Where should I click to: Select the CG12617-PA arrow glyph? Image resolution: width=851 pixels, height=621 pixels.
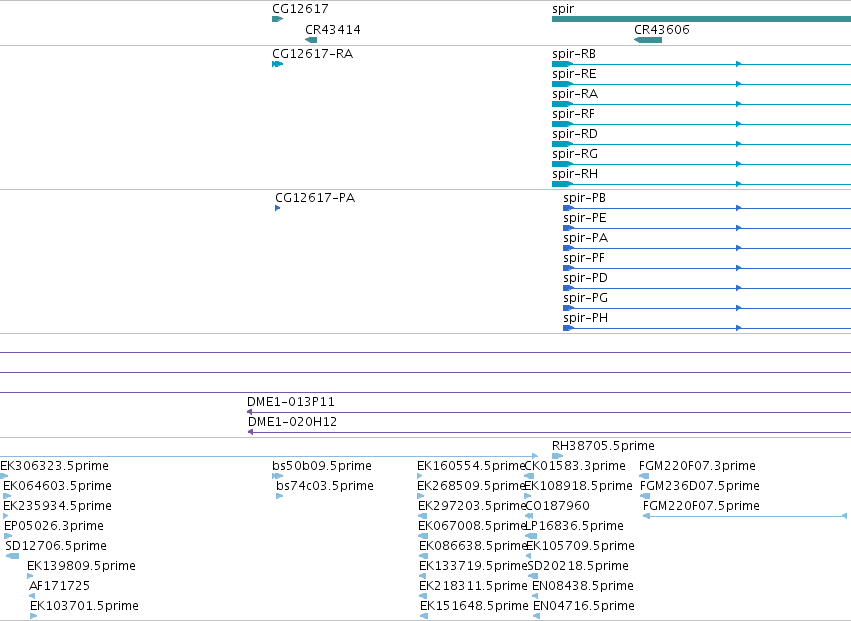pyautogui.click(x=277, y=208)
